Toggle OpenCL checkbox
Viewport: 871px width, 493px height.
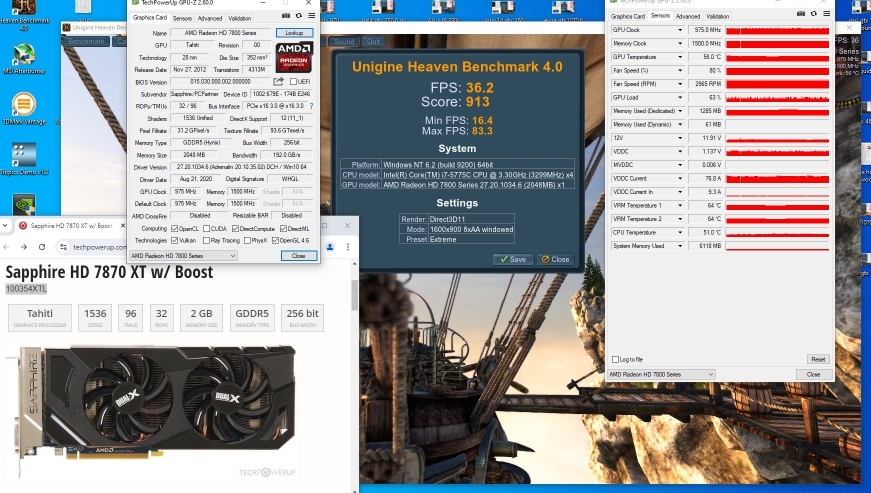click(x=174, y=229)
